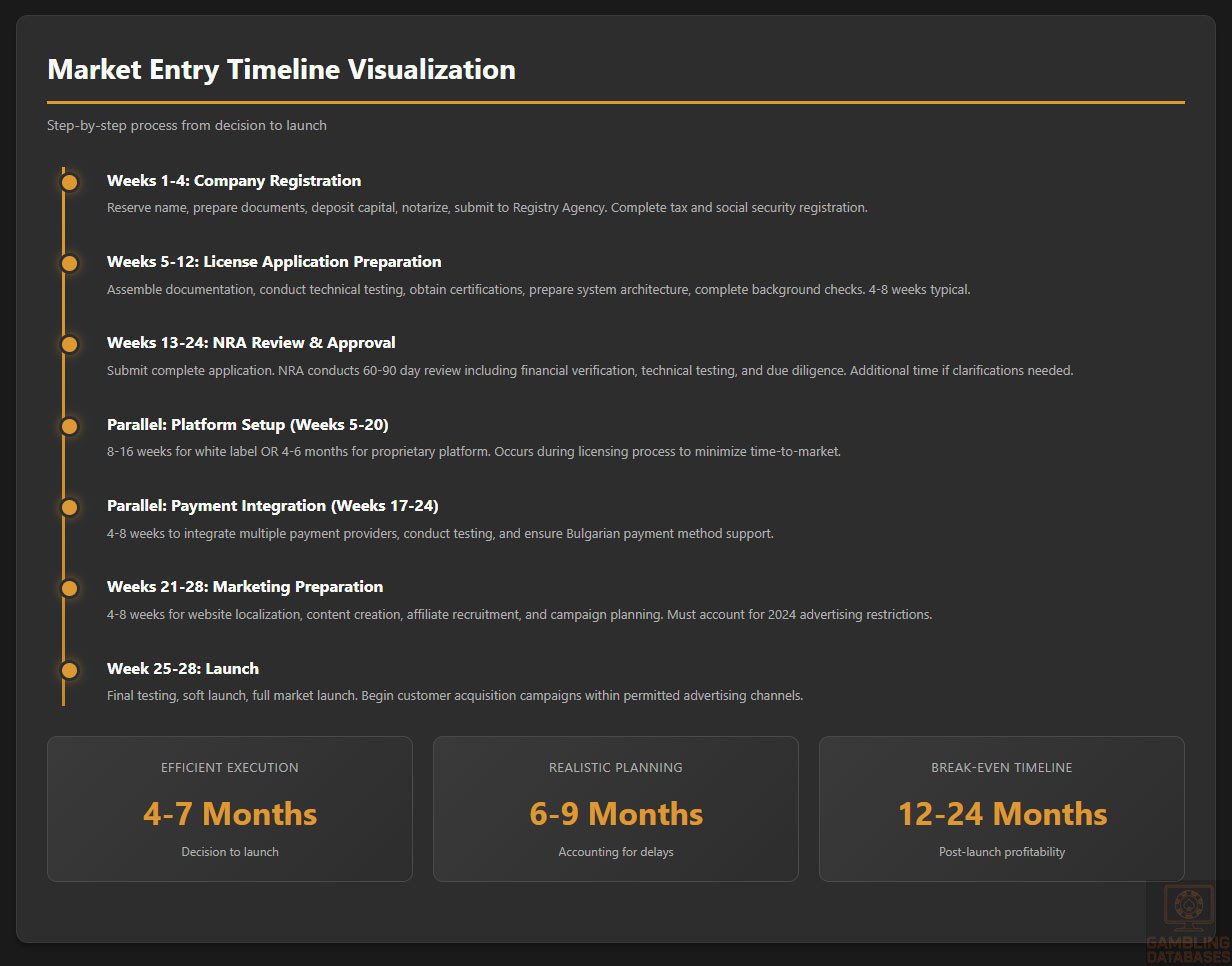The image size is (1232, 966).
Task: Click the Week 25-28: Launch title
Action: coord(183,668)
